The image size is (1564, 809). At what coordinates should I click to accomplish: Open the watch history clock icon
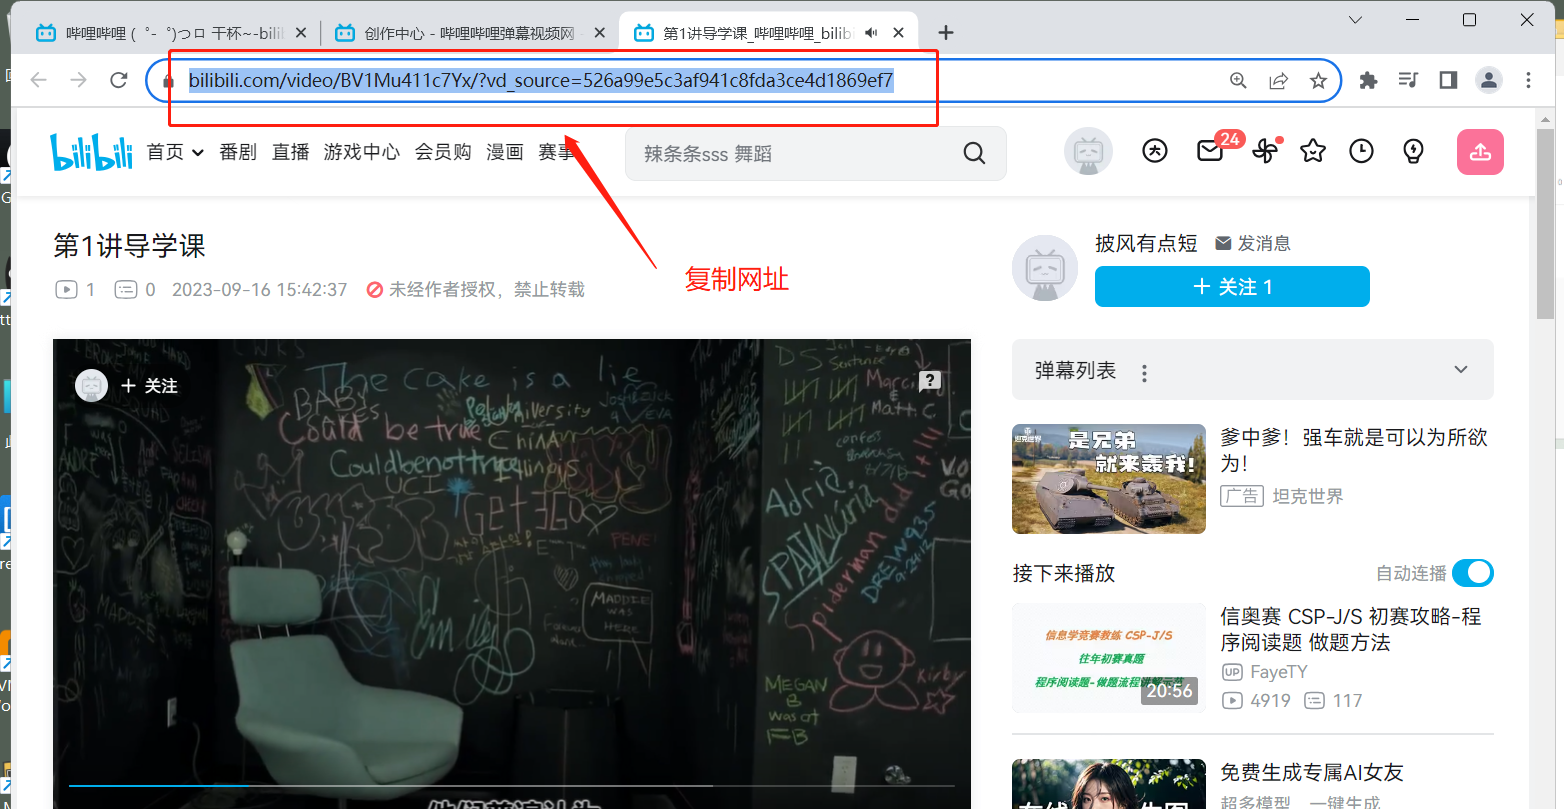point(1361,152)
